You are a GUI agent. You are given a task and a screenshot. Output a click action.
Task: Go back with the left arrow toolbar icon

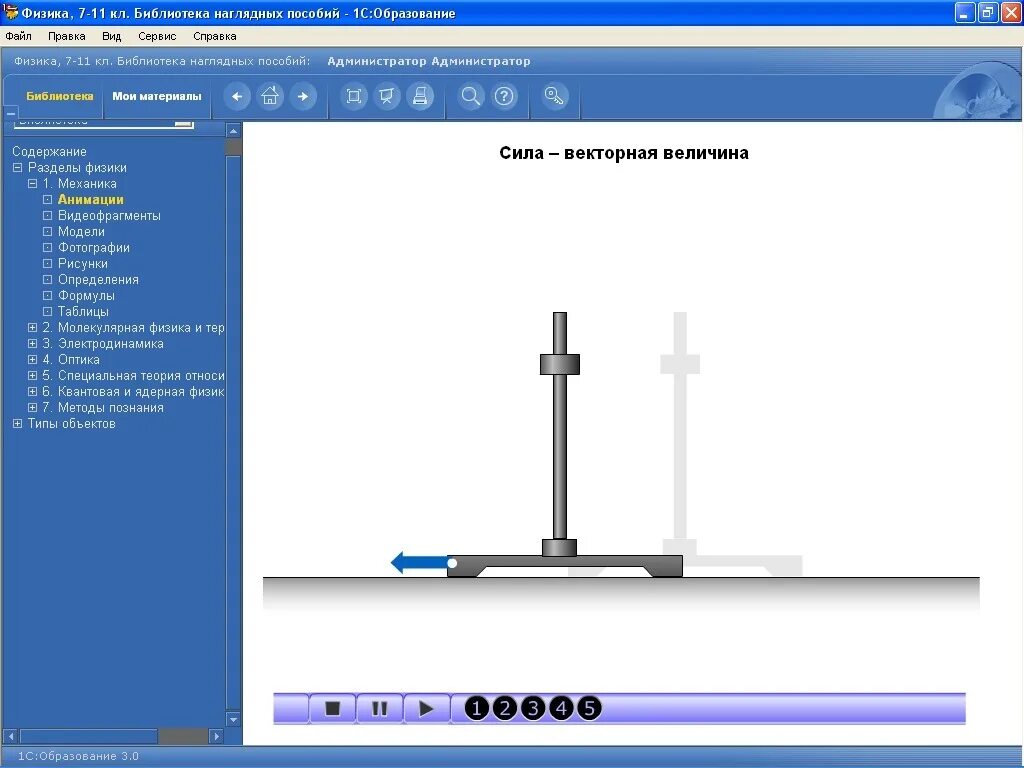click(237, 97)
